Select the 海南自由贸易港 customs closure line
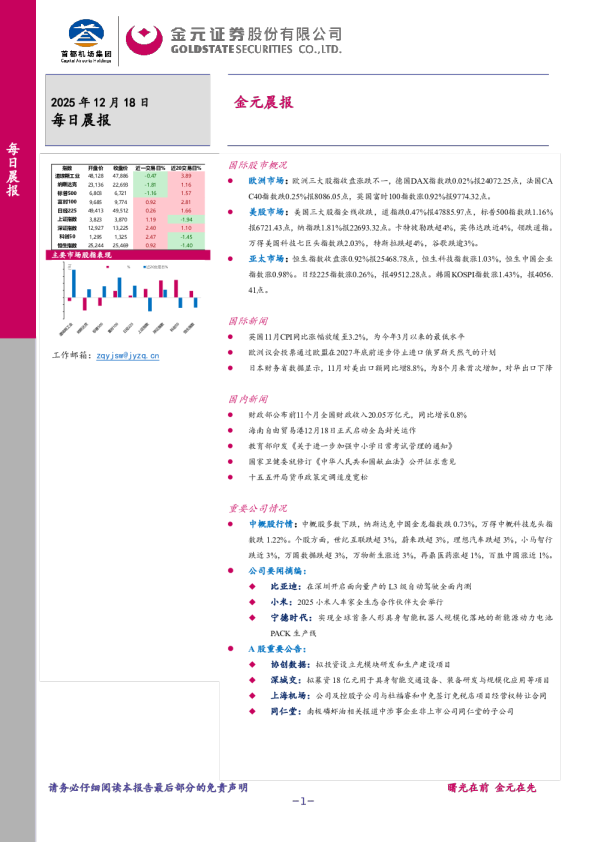 pos(332,430)
